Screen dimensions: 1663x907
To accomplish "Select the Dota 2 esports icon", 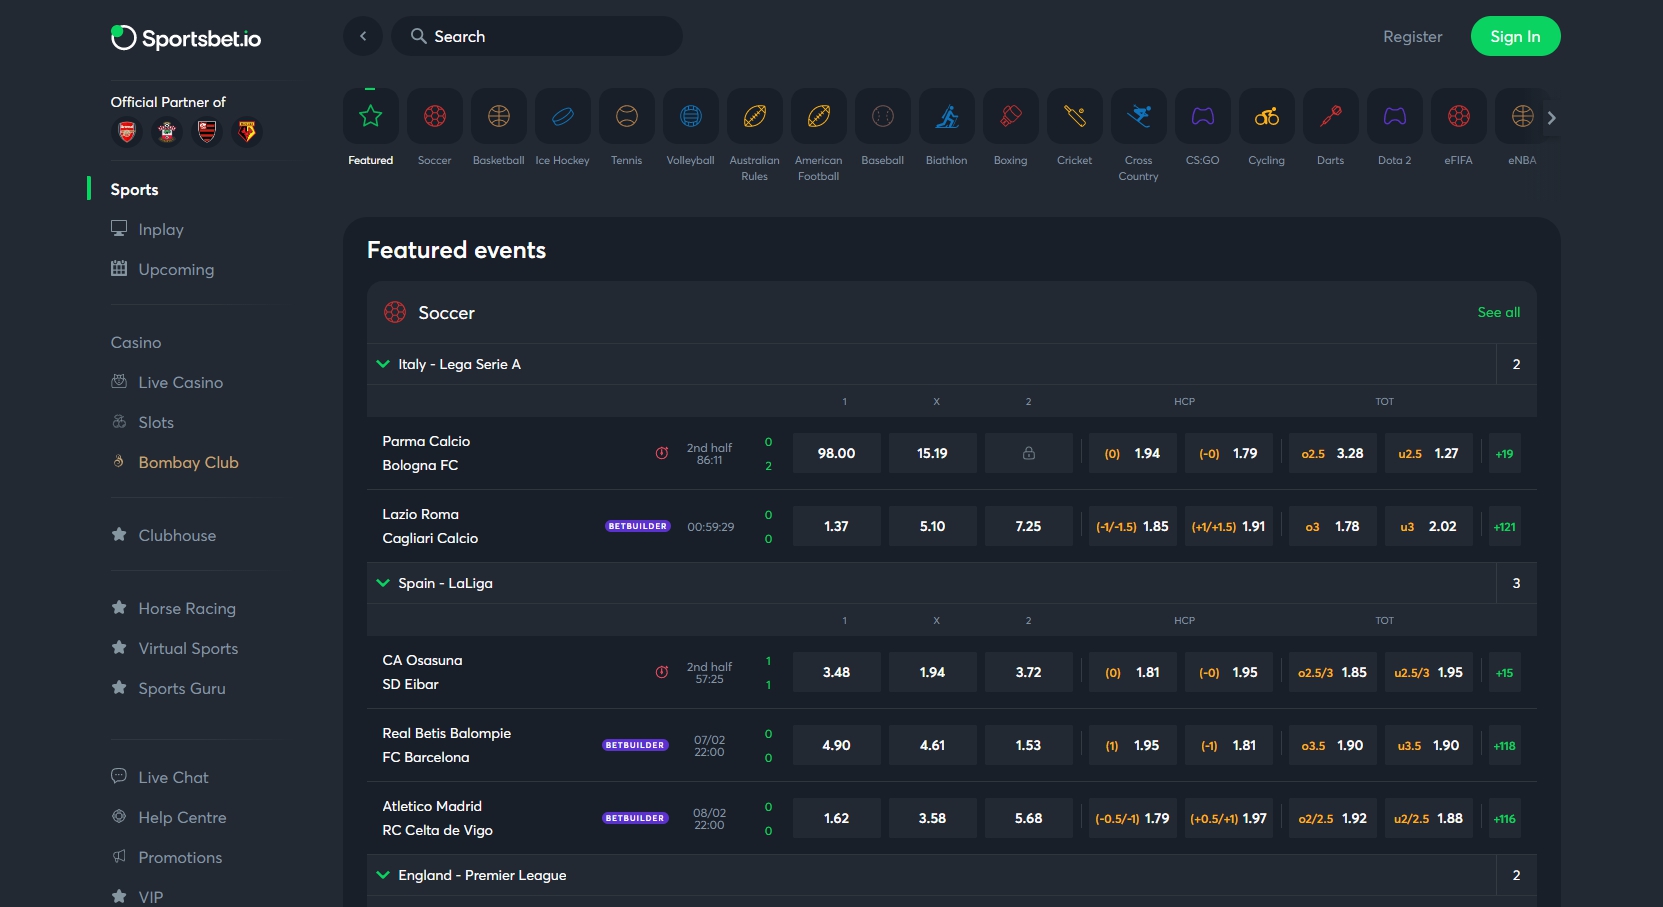I will coord(1395,116).
